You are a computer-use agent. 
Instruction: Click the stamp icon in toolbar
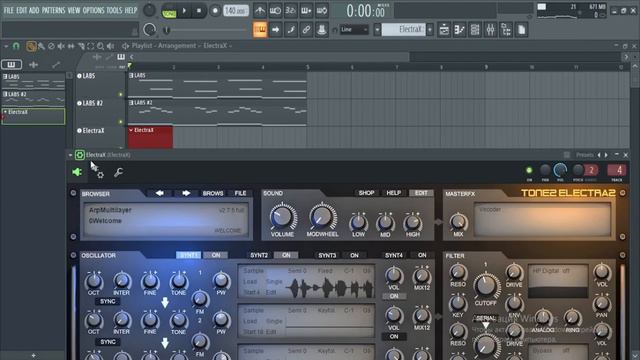pos(322,30)
